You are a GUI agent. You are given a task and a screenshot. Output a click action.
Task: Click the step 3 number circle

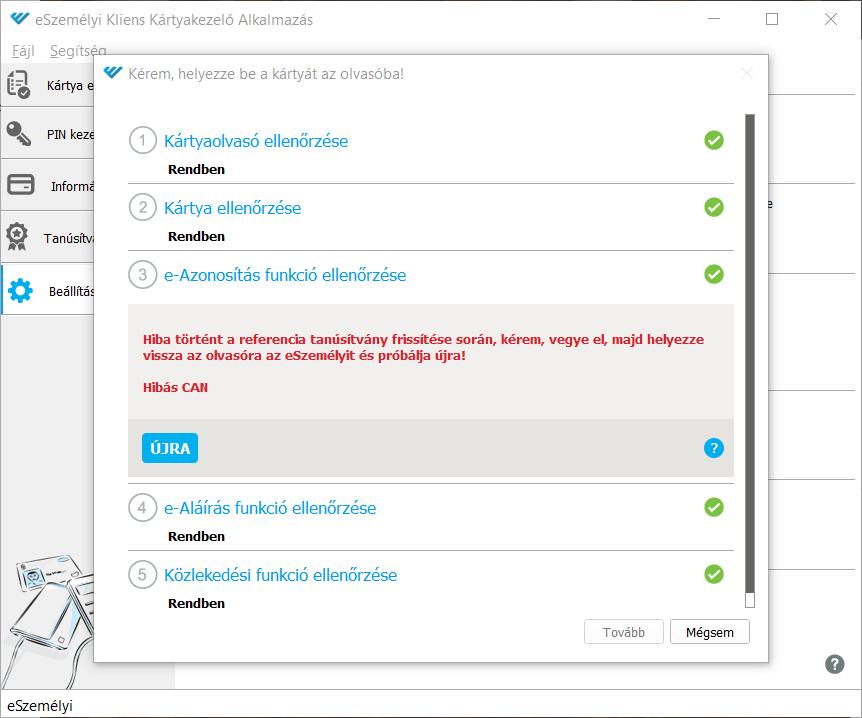tap(142, 274)
